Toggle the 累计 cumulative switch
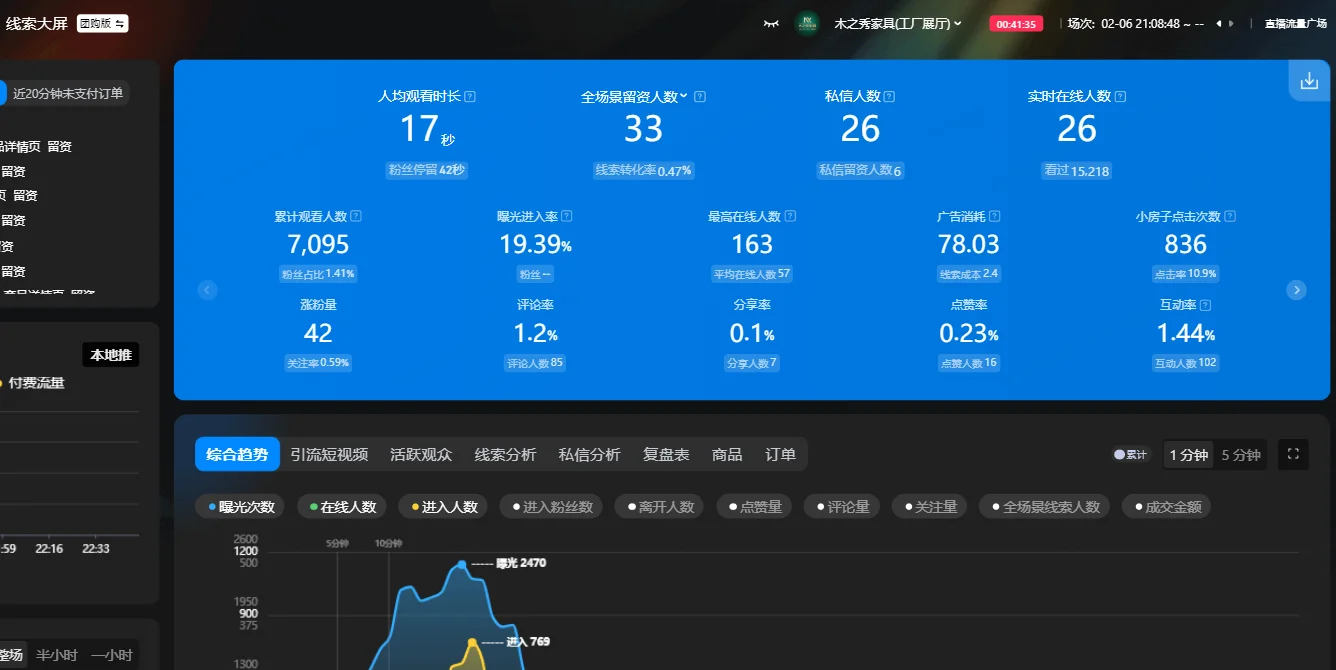Screen dimensions: 1336x670 [1130, 454]
